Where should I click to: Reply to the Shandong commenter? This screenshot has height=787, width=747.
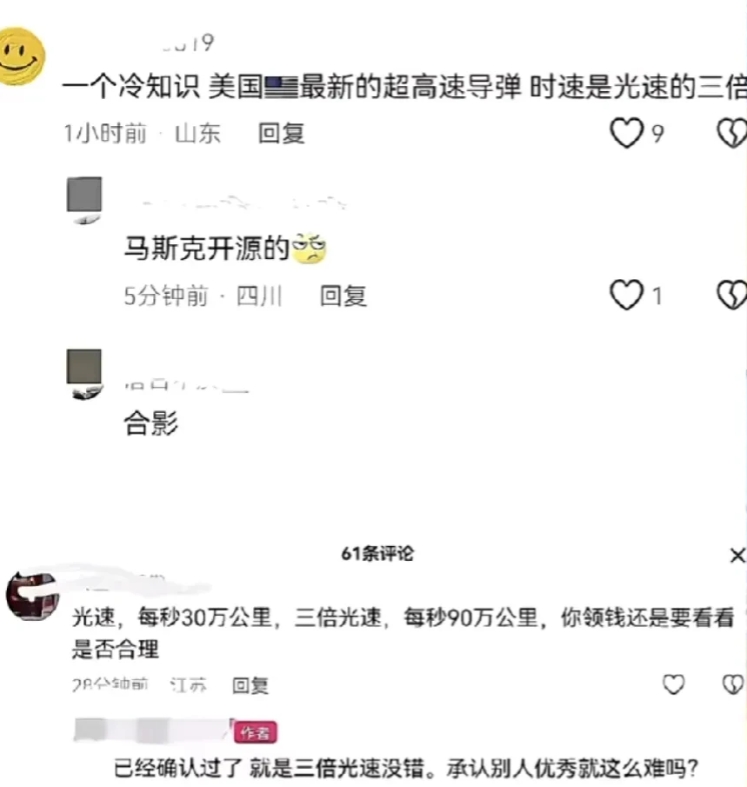tap(281, 134)
